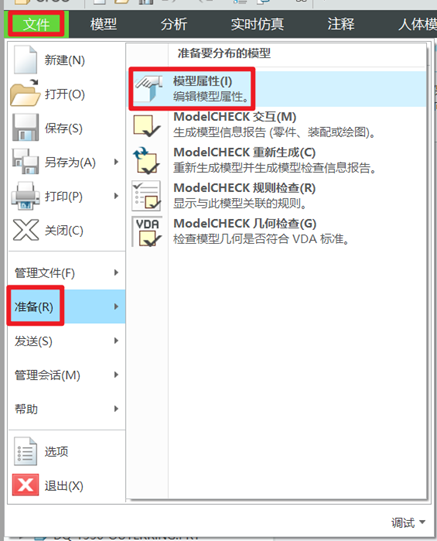Select the 准备(R) menu entry
Viewport: 437px width, 541px height.
[66, 306]
